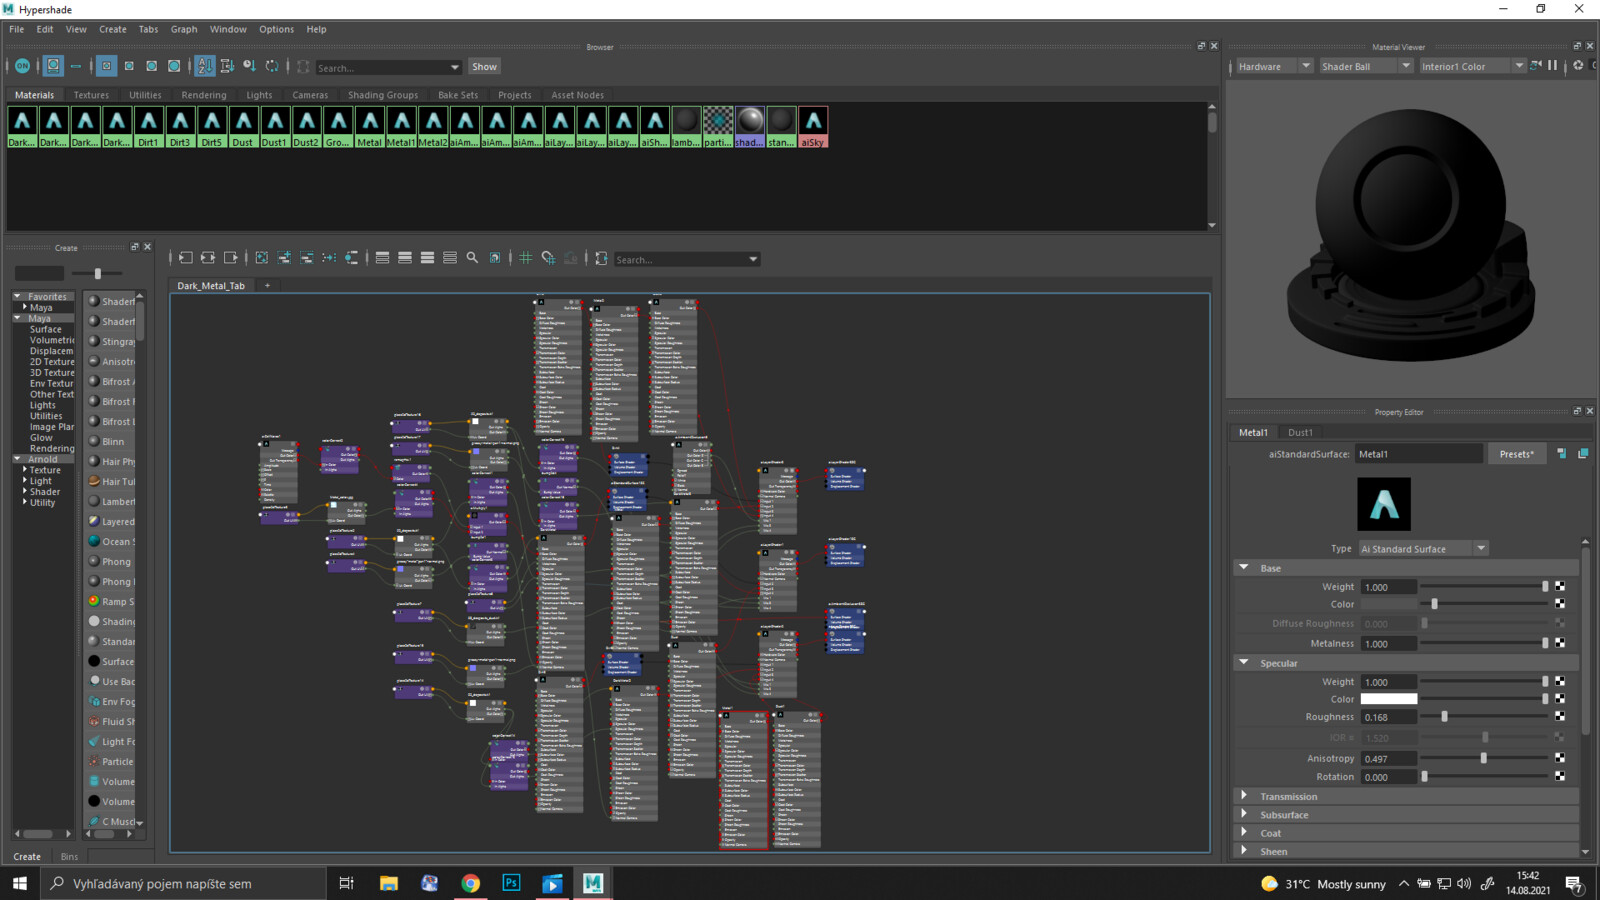The height and width of the screenshot is (900, 1600).
Task: Click the sort by type icon
Action: tap(227, 66)
